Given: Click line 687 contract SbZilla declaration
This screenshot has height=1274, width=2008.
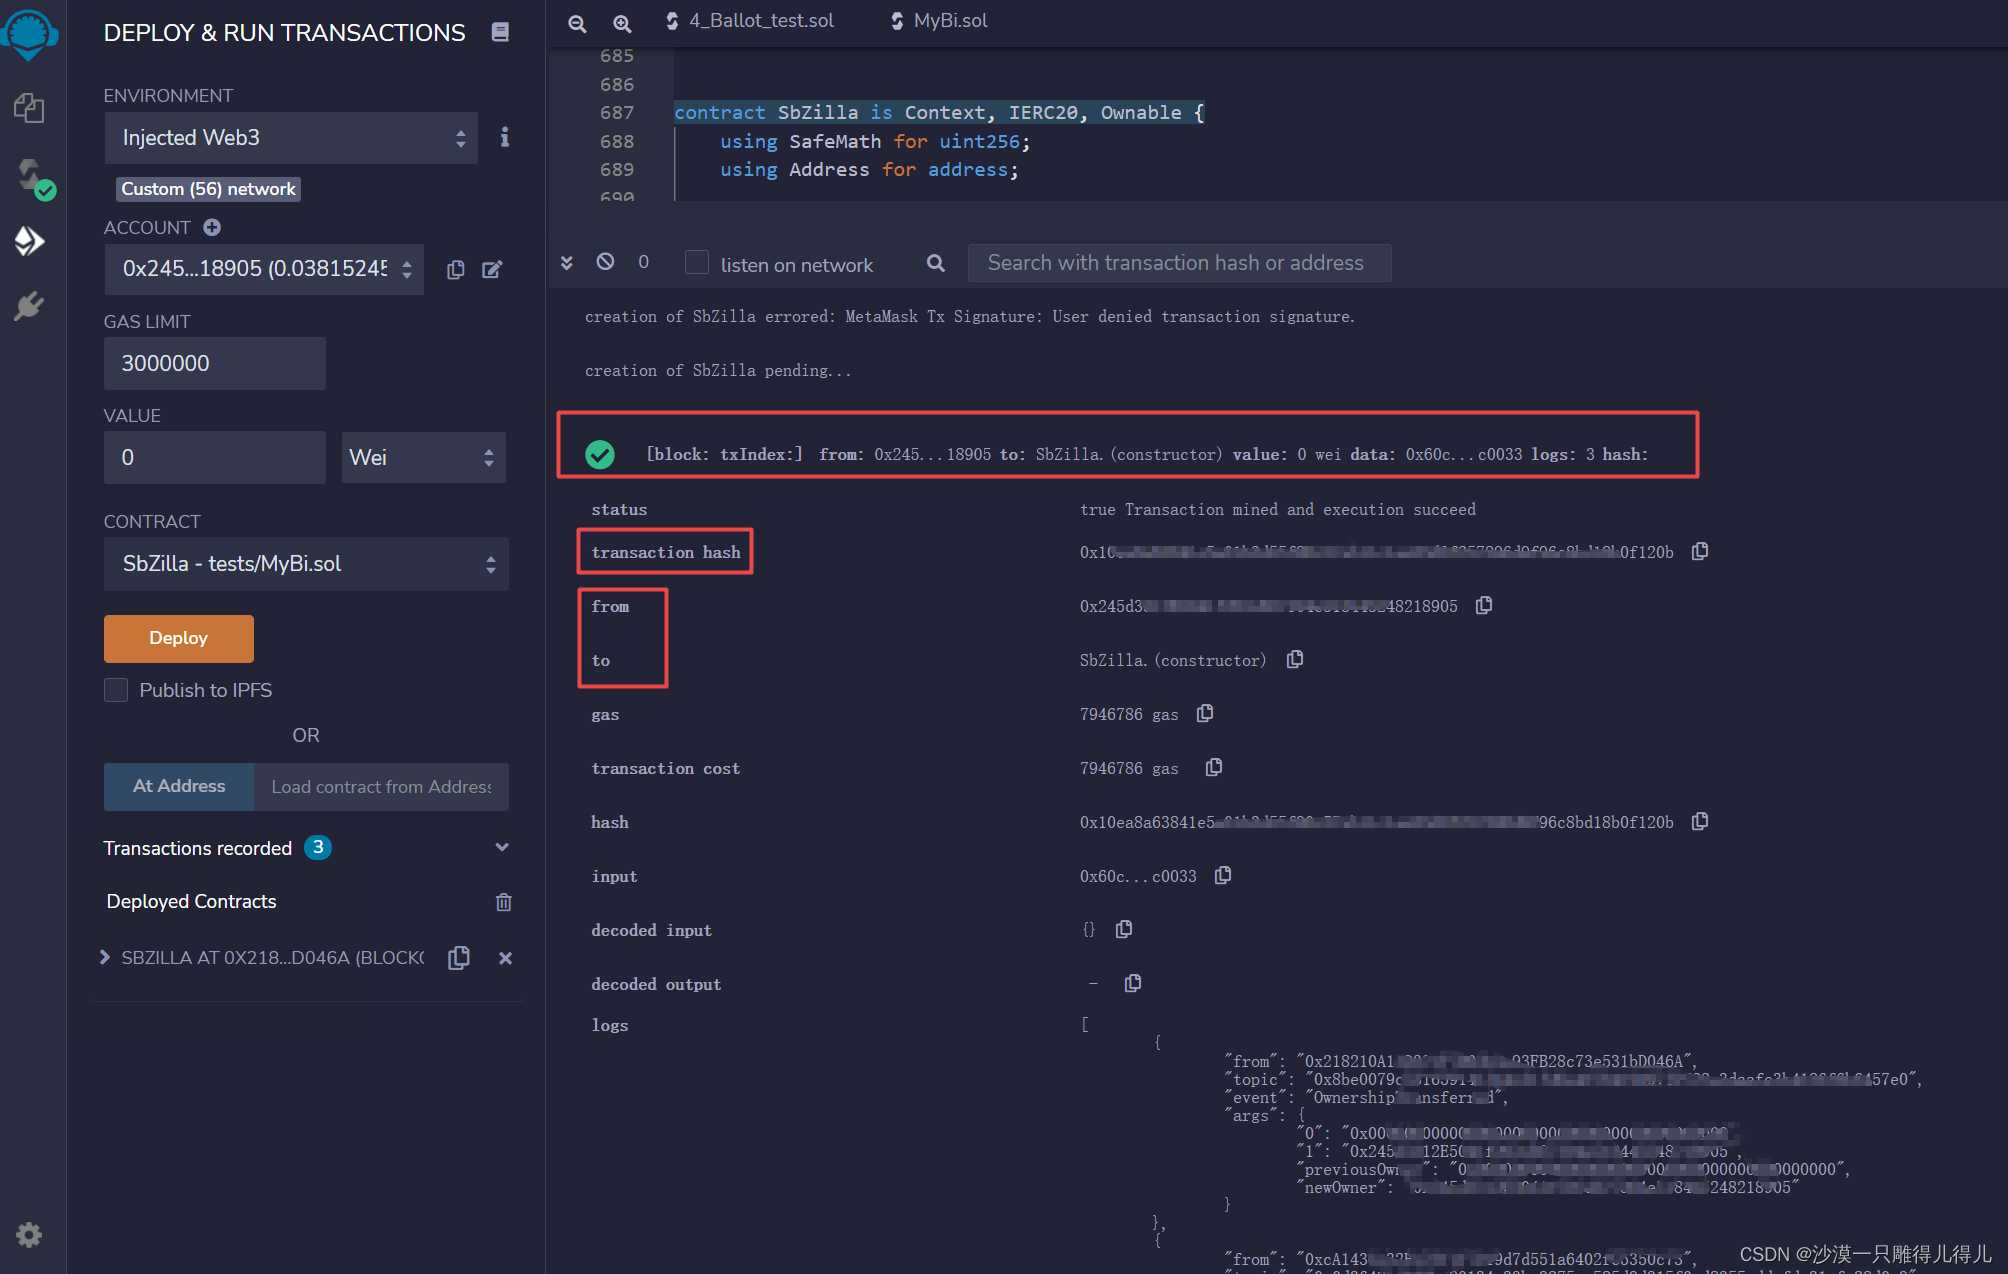Looking at the screenshot, I should [x=939, y=113].
